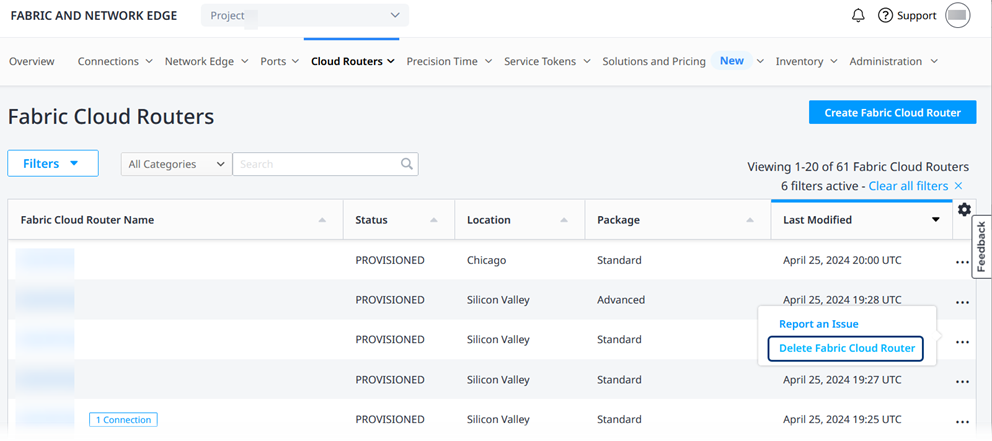
Task: Click the Support help icon
Action: coord(885,16)
